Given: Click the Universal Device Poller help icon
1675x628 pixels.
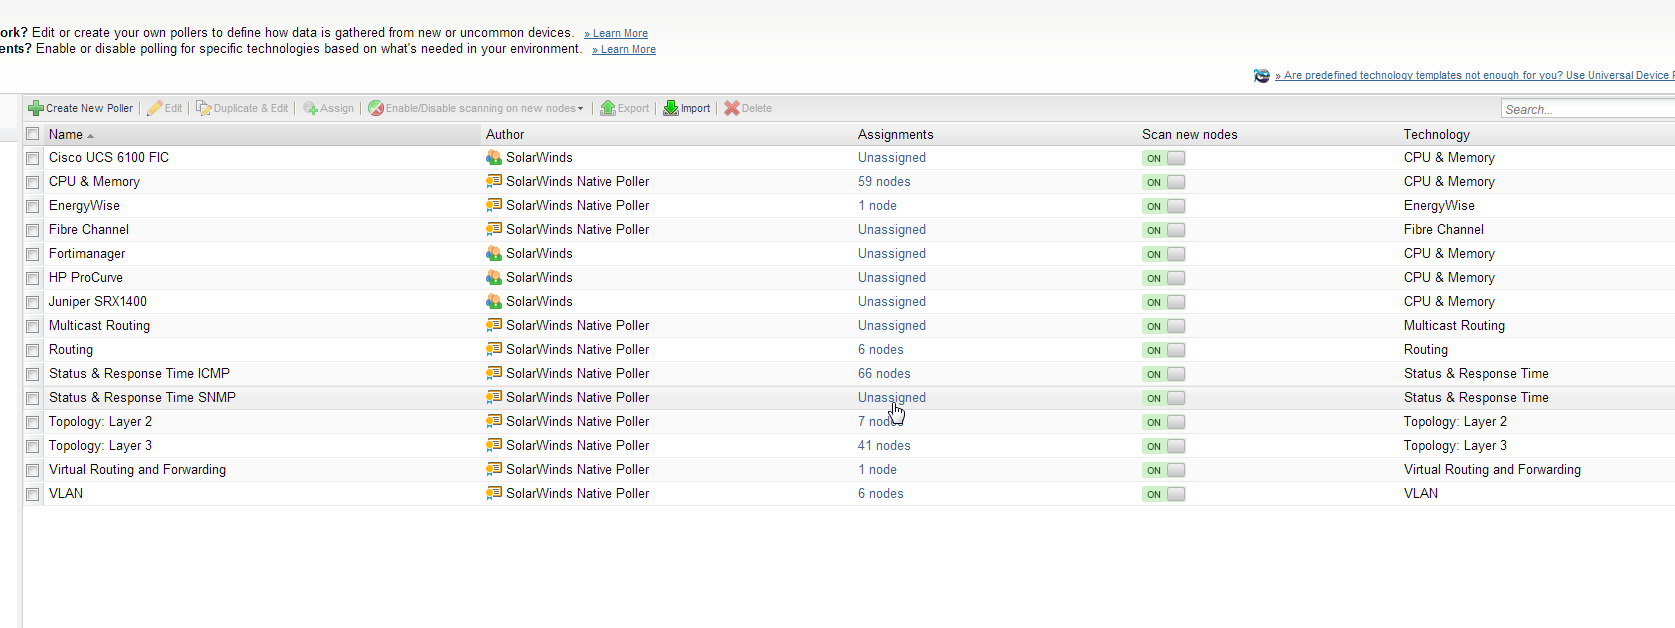Looking at the screenshot, I should (x=1262, y=75).
